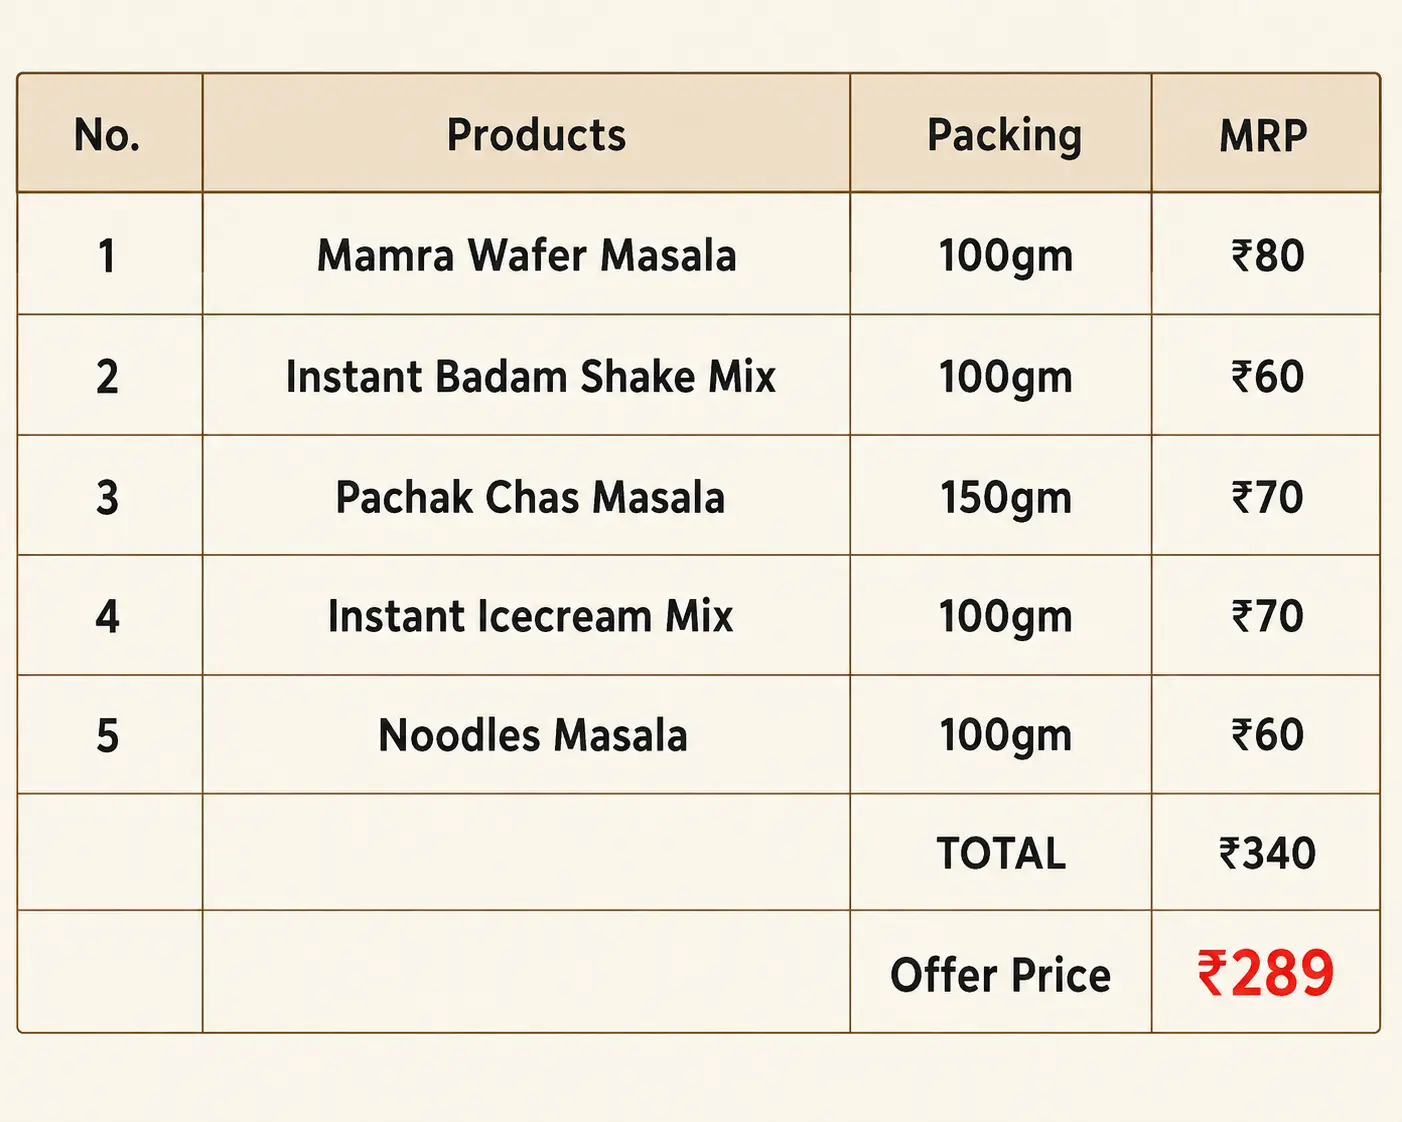
Task: Click the Offer Price label
Action: 1001,975
